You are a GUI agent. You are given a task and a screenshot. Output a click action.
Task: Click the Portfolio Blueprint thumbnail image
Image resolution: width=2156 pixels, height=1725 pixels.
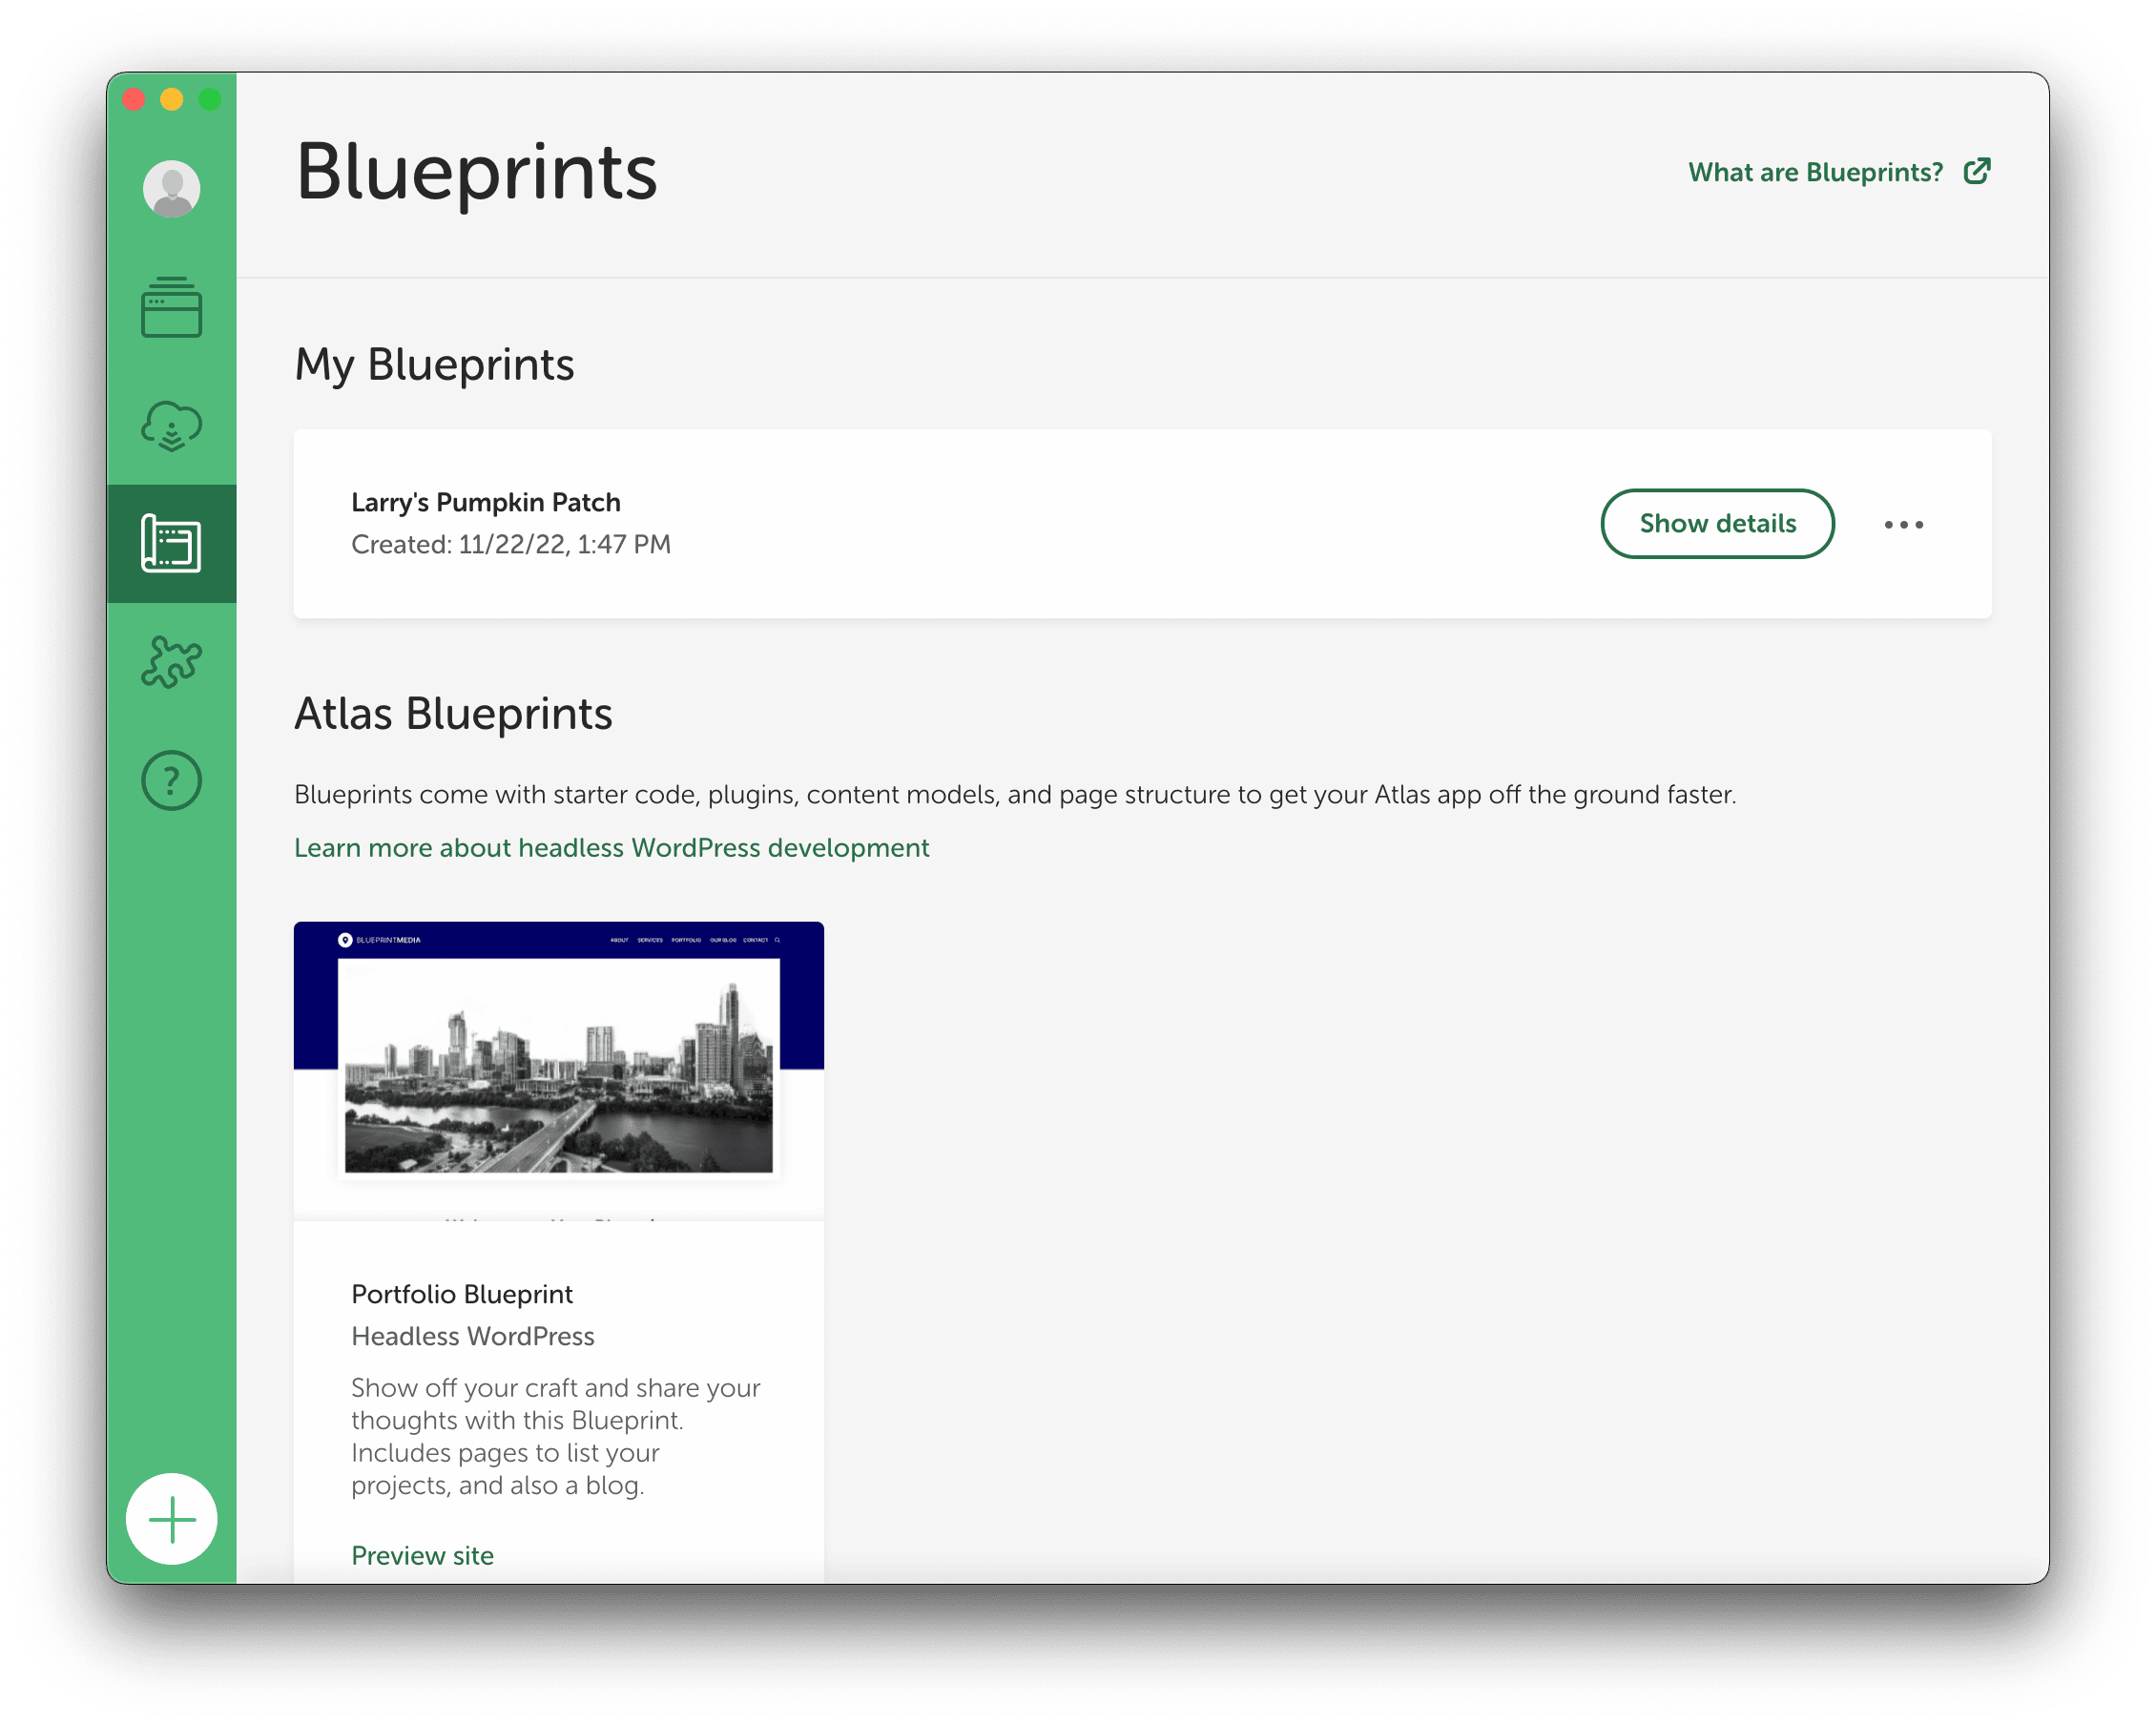[x=558, y=1071]
